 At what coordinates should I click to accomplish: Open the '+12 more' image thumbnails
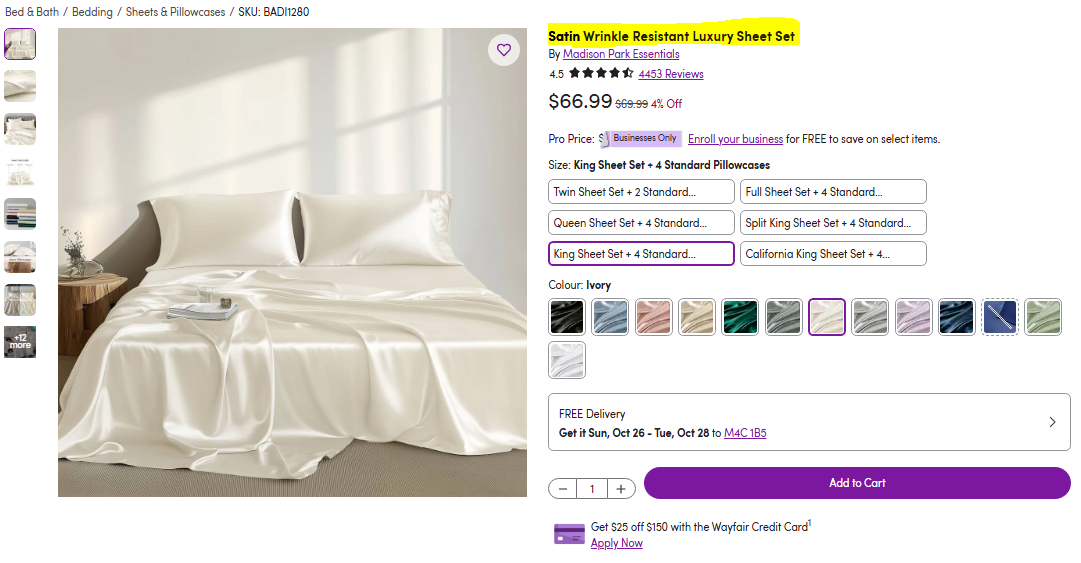pos(20,342)
